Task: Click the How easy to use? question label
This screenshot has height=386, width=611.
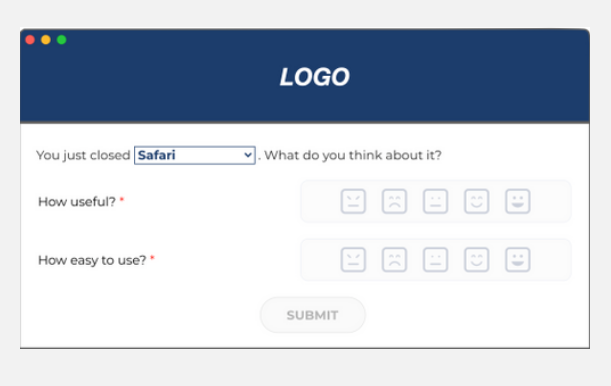Action: pyautogui.click(x=92, y=260)
